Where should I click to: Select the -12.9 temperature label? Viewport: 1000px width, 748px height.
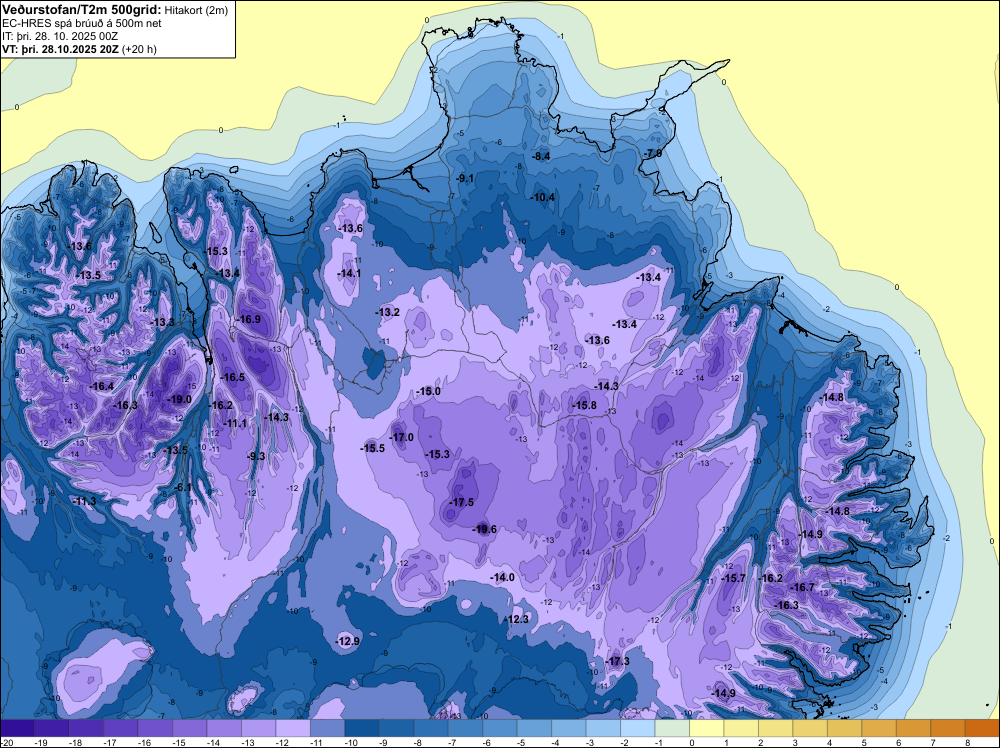tap(348, 641)
